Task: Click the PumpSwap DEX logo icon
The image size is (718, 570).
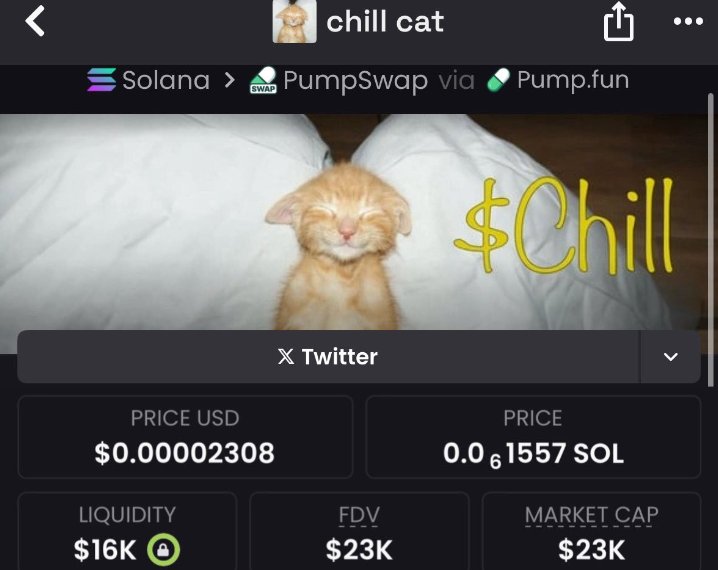Action: click(x=263, y=80)
